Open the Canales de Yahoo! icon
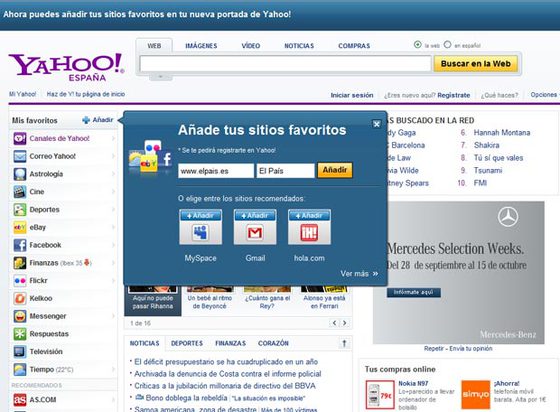Image resolution: width=560 pixels, height=412 pixels. (x=20, y=138)
